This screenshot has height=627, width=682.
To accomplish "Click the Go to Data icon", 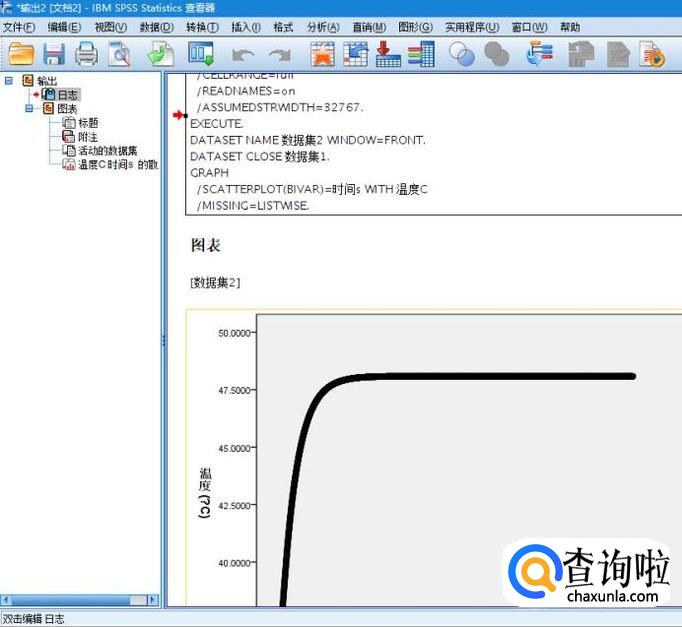I will pyautogui.click(x=322, y=54).
